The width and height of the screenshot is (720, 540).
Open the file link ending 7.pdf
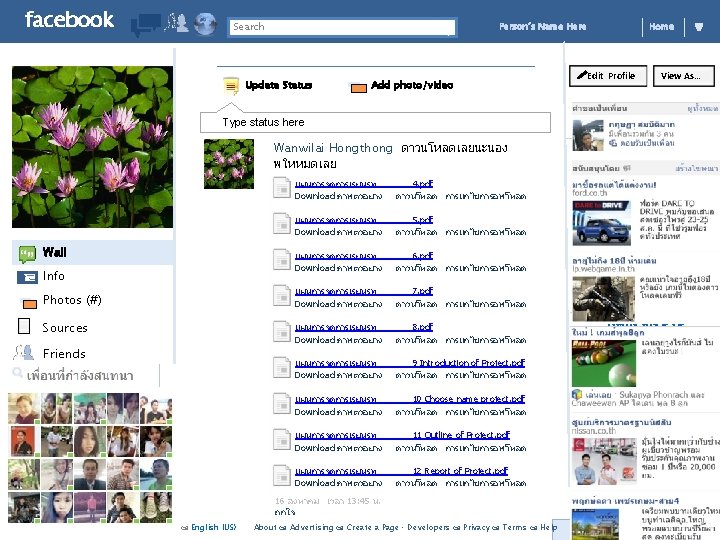pos(364,291)
